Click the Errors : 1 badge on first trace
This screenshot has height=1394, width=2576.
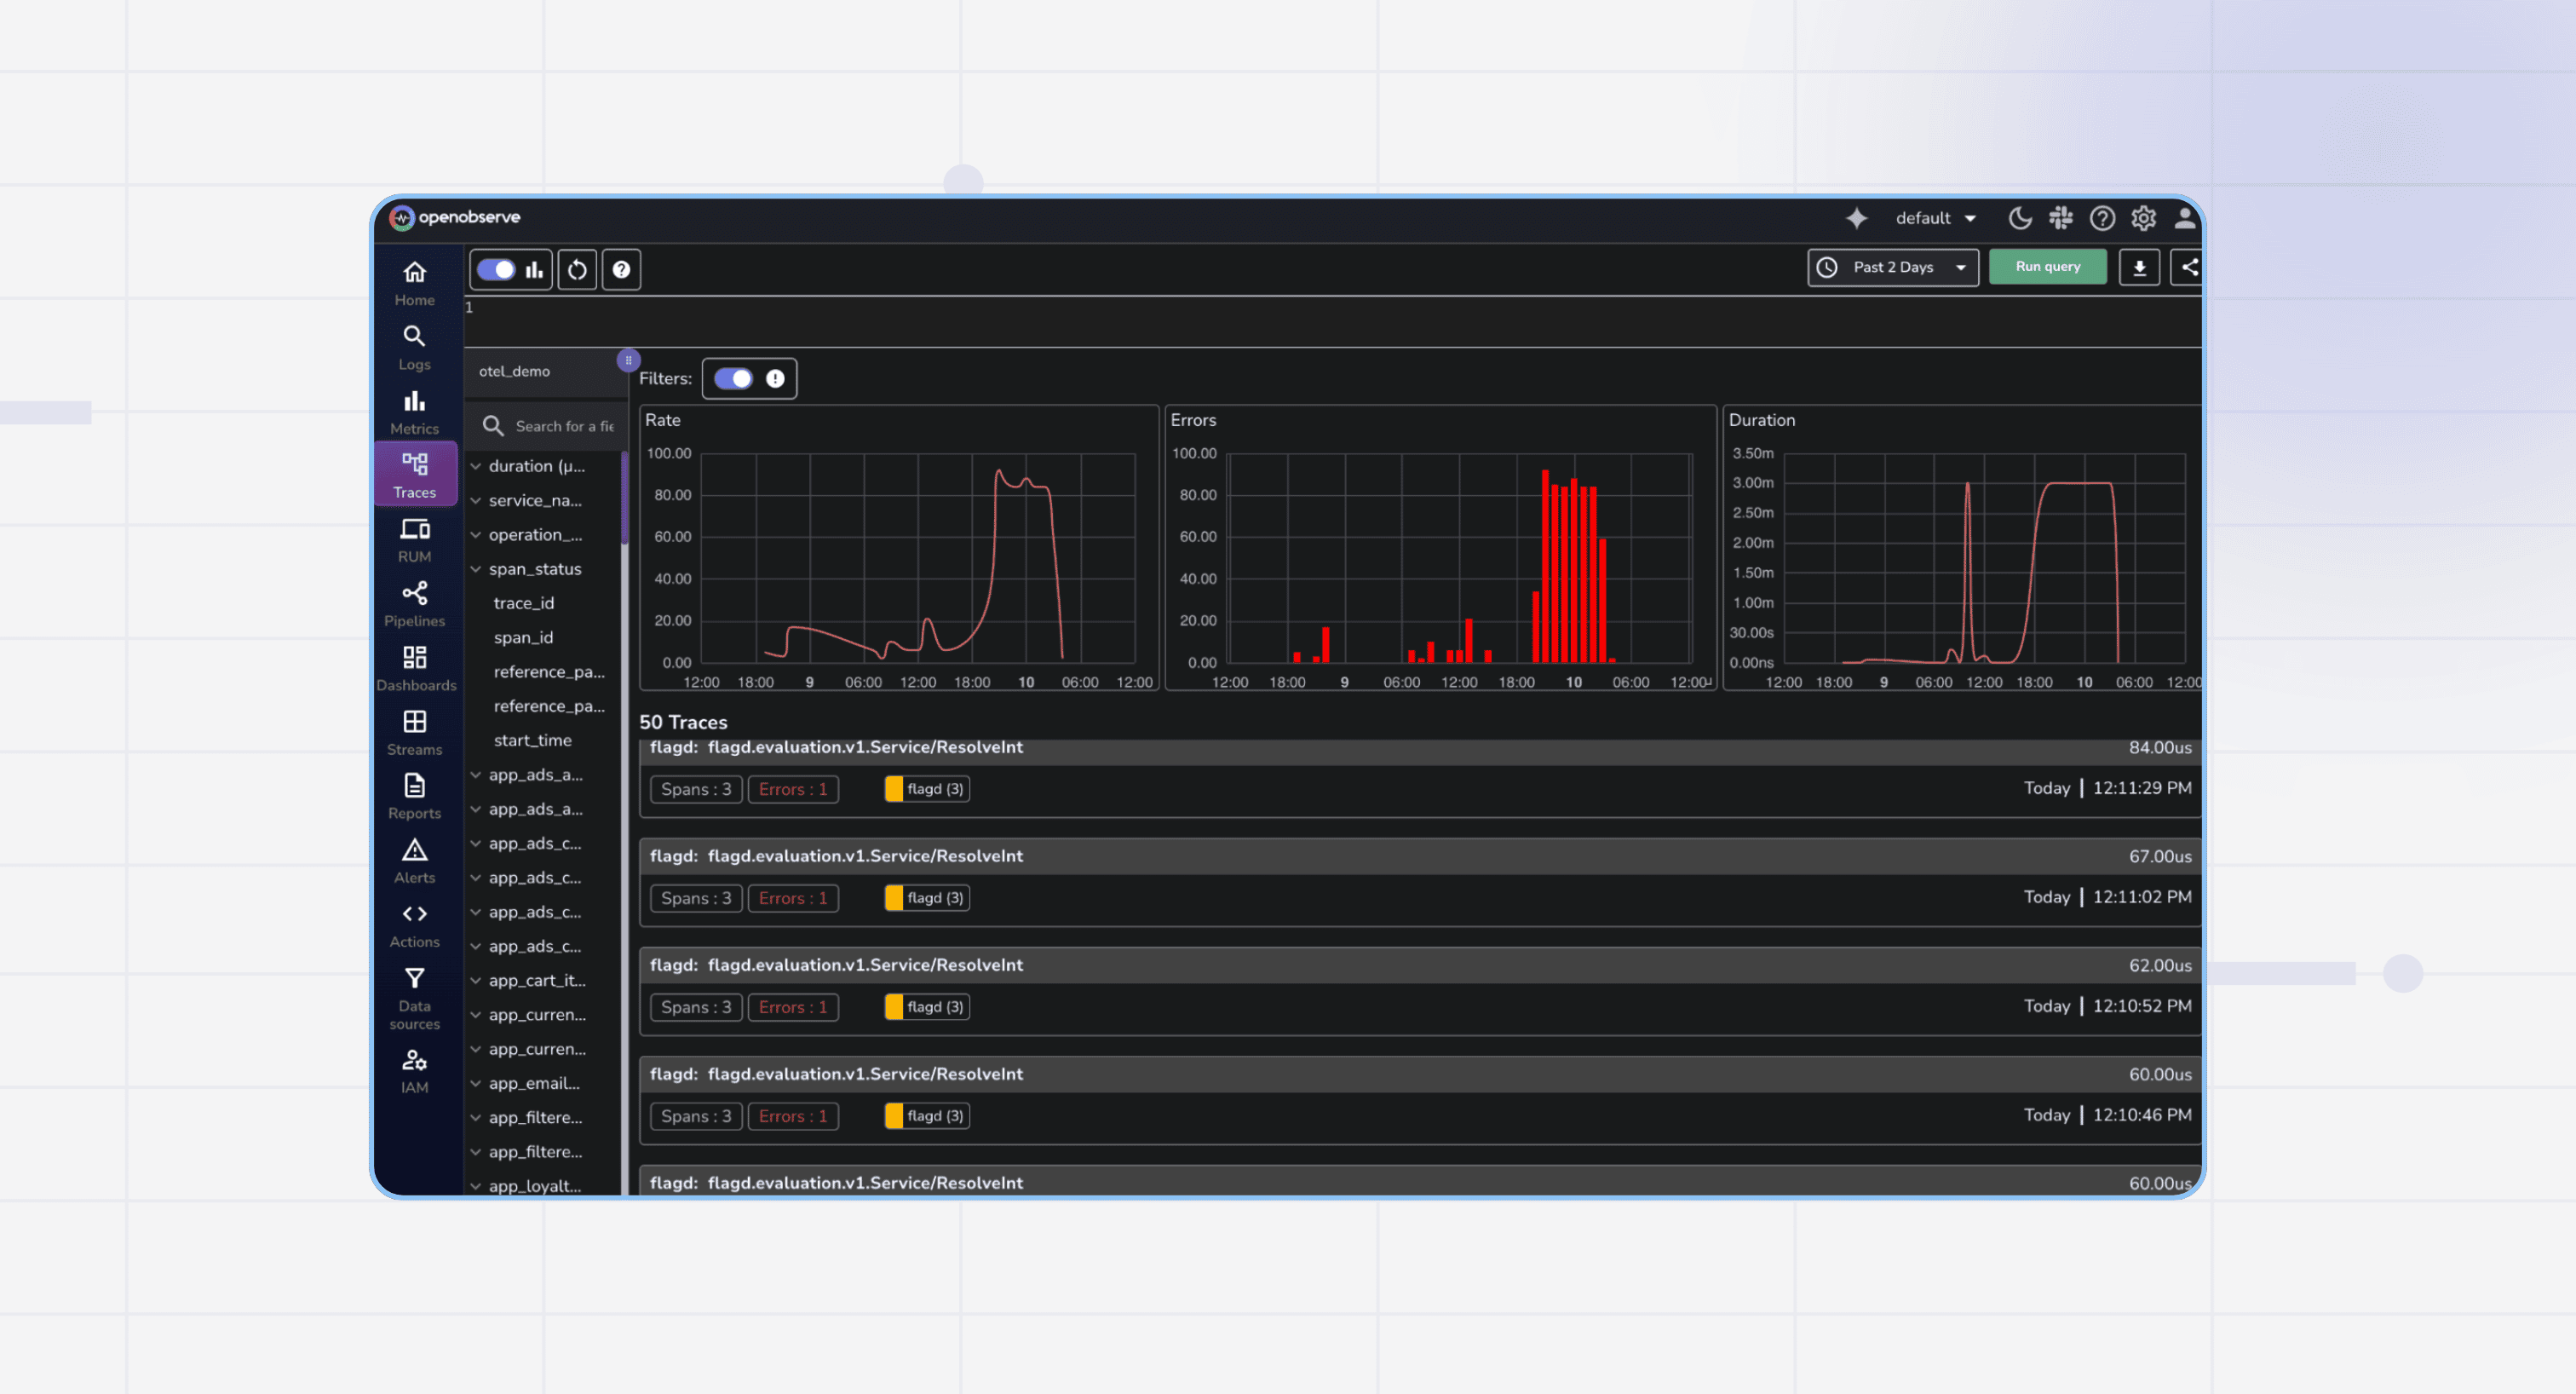792,789
